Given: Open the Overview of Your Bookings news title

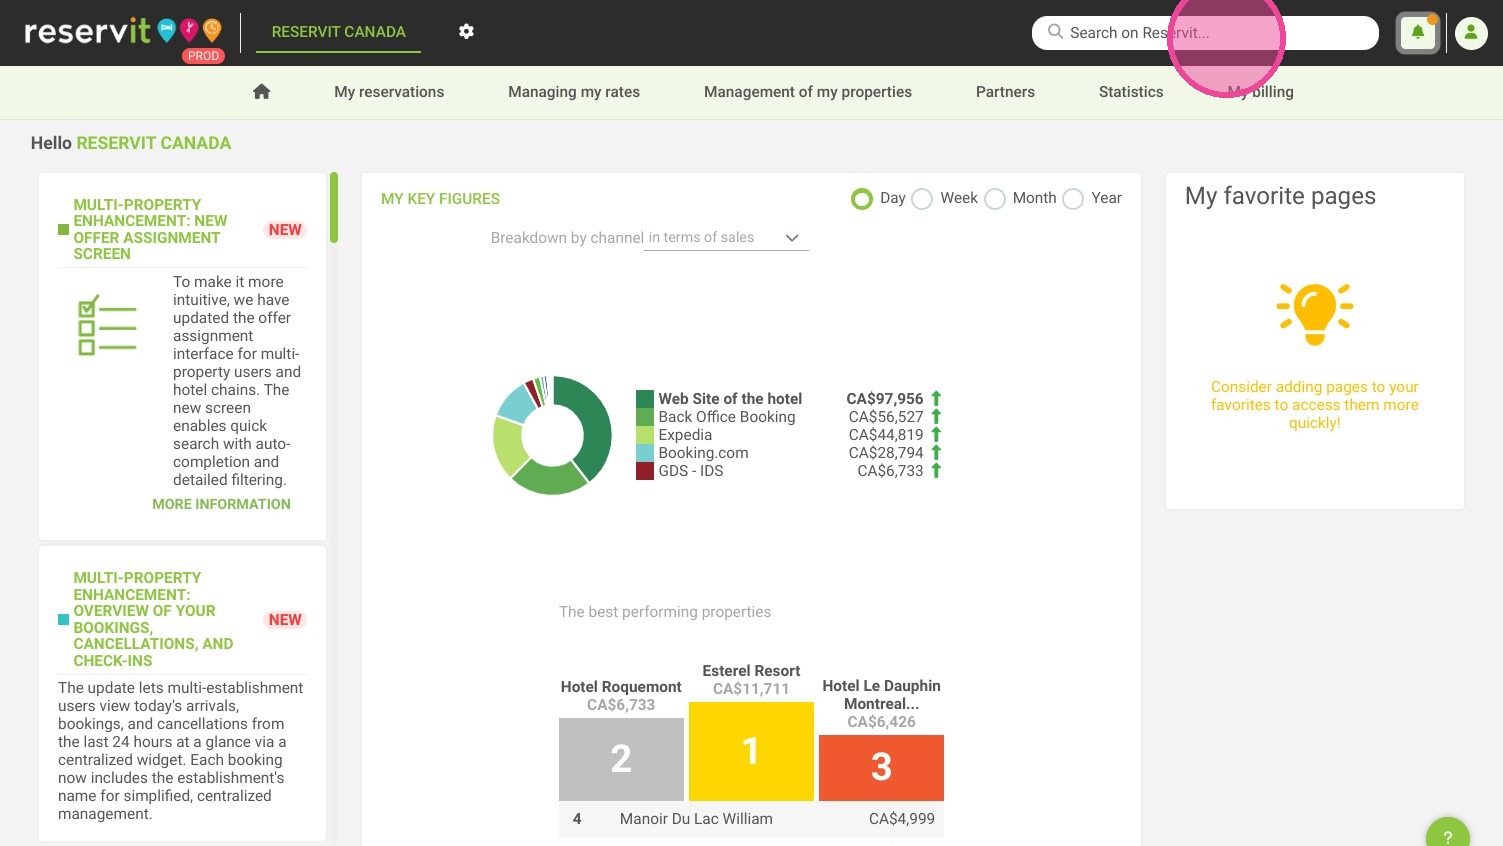Looking at the screenshot, I should (x=153, y=619).
